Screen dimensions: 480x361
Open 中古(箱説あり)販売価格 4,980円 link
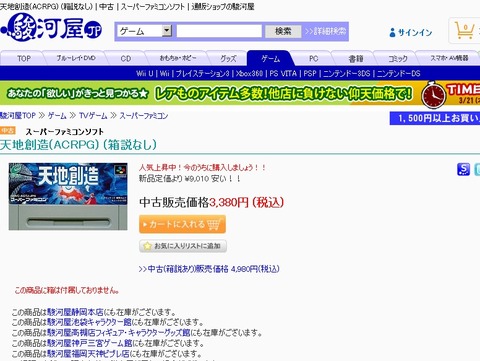tap(209, 269)
